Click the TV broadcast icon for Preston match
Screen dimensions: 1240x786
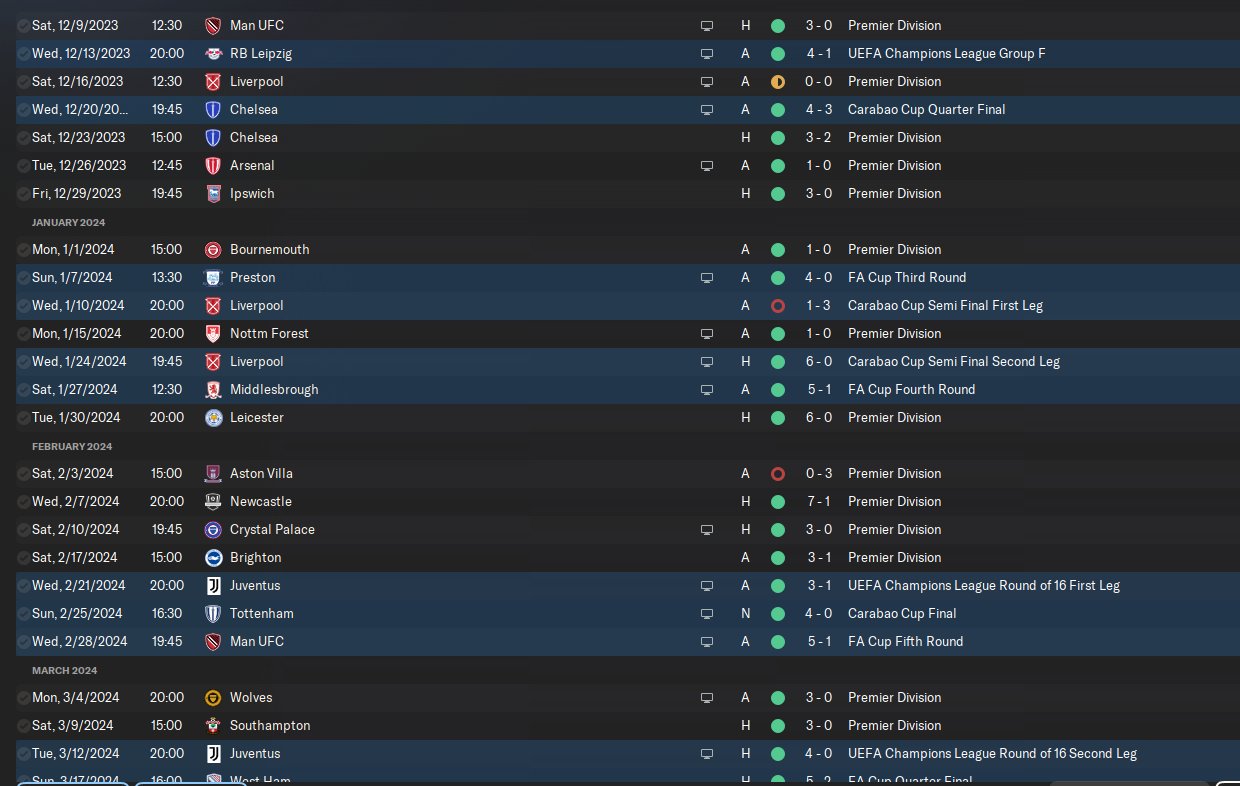pyautogui.click(x=707, y=277)
